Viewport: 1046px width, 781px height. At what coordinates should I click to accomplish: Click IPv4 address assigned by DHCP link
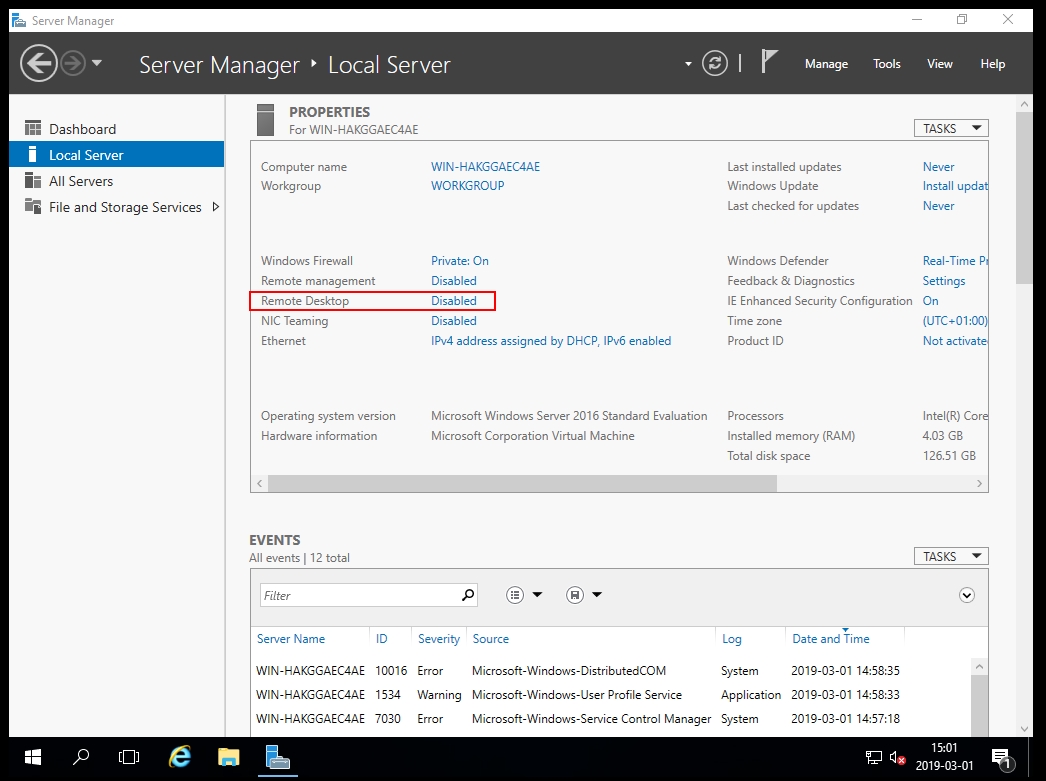coord(551,341)
